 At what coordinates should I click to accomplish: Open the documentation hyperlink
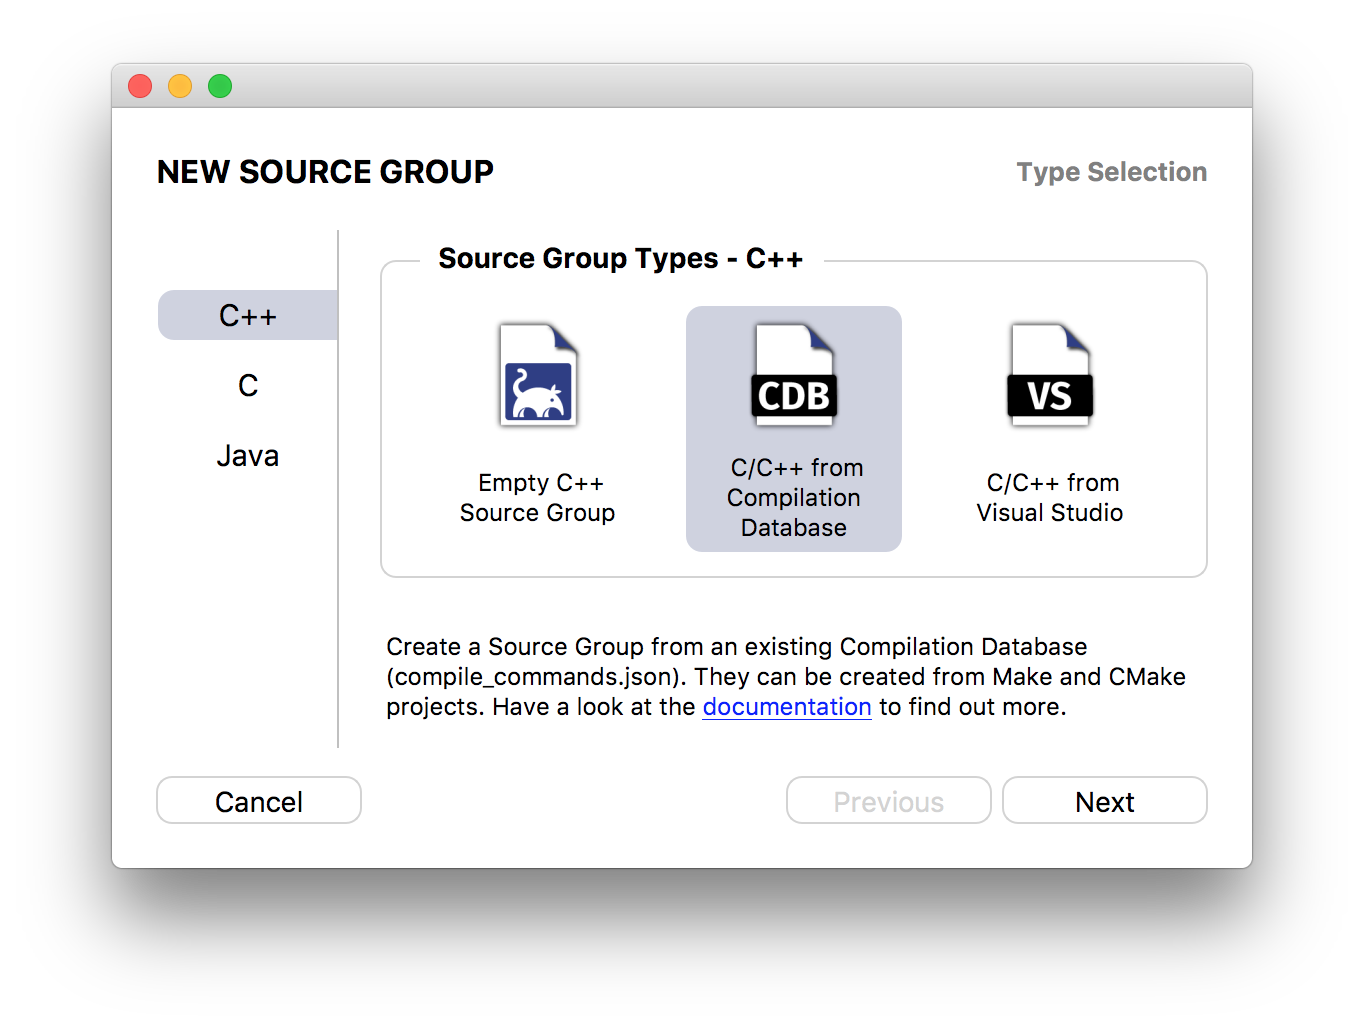[x=787, y=707]
